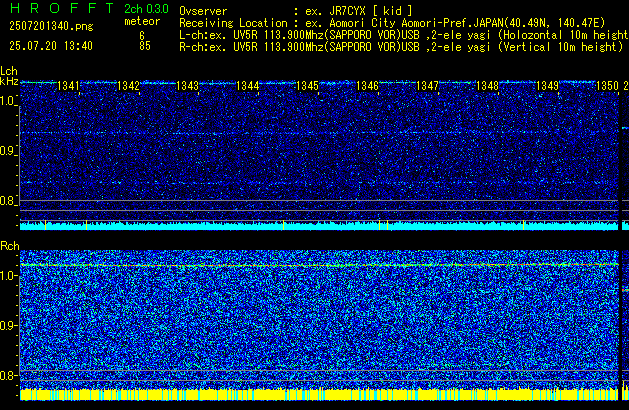
Task: Click the yellow Rch signal level strip
Action: [x=319, y=394]
